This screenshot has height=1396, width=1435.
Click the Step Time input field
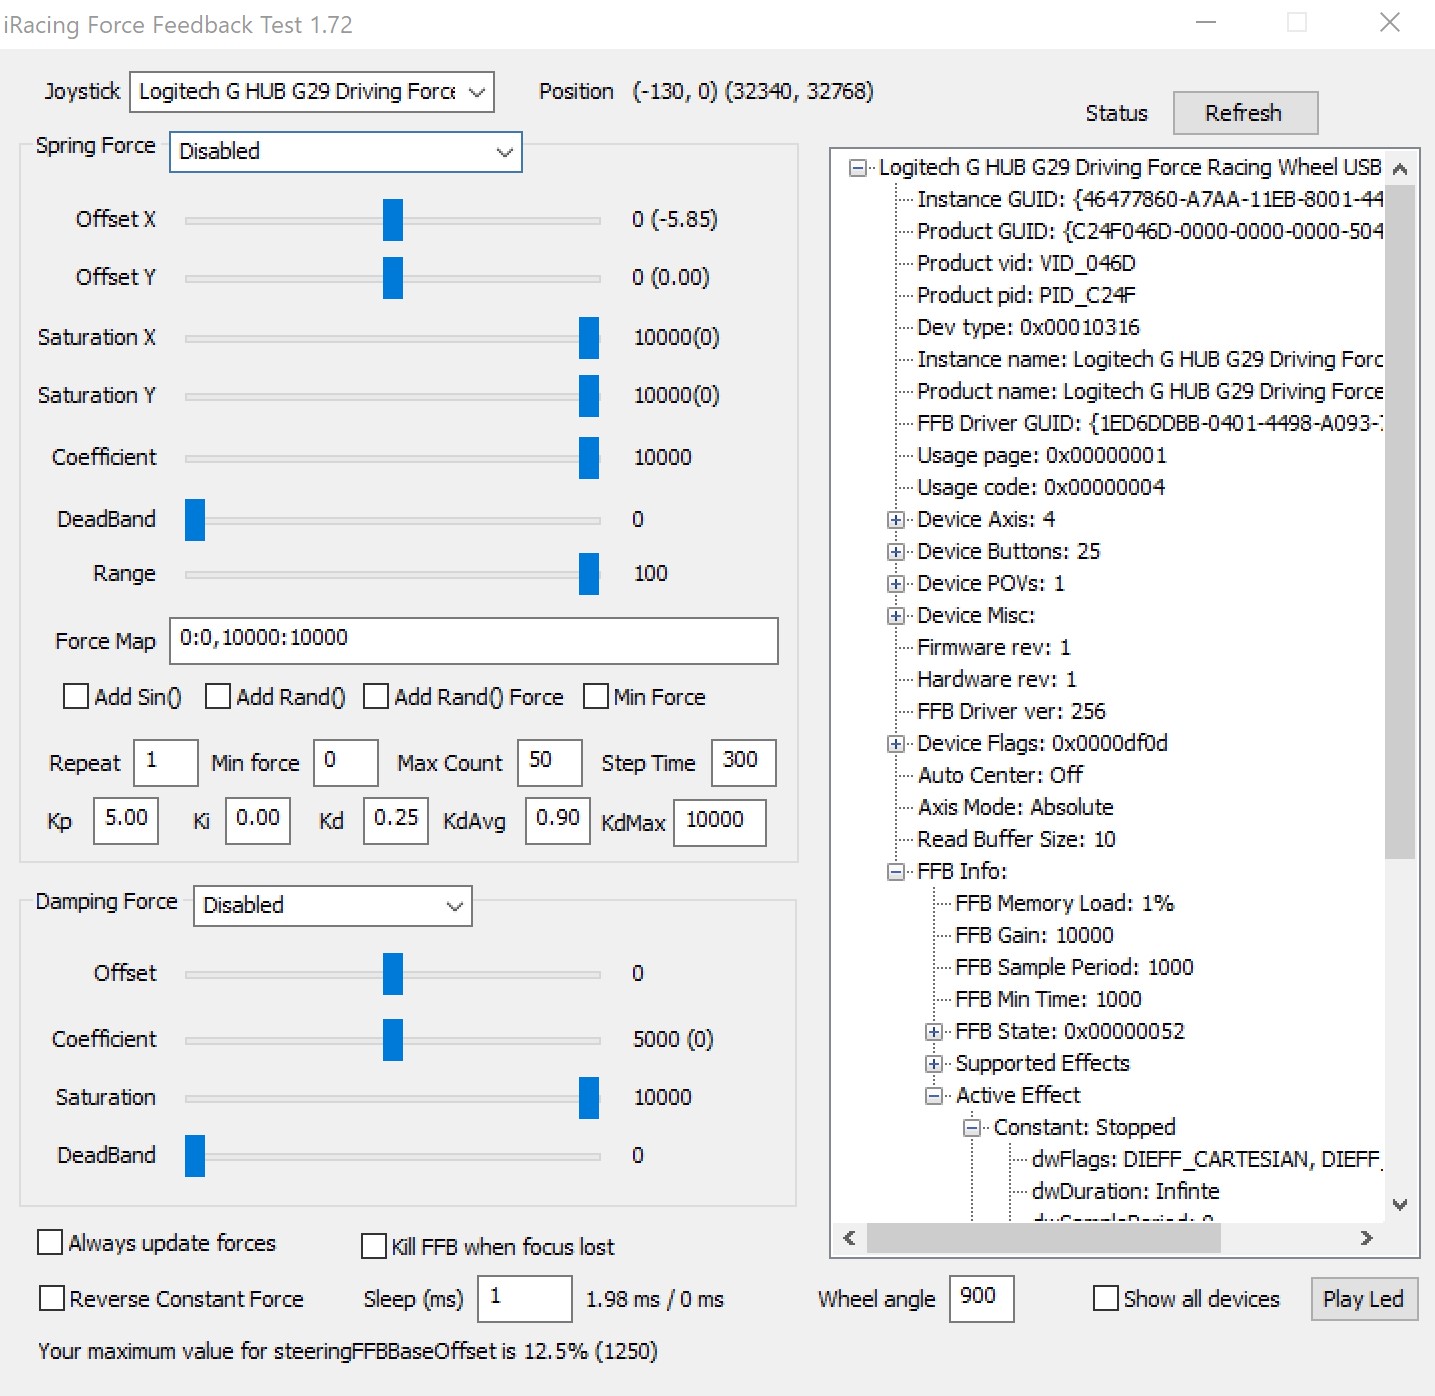pos(743,763)
